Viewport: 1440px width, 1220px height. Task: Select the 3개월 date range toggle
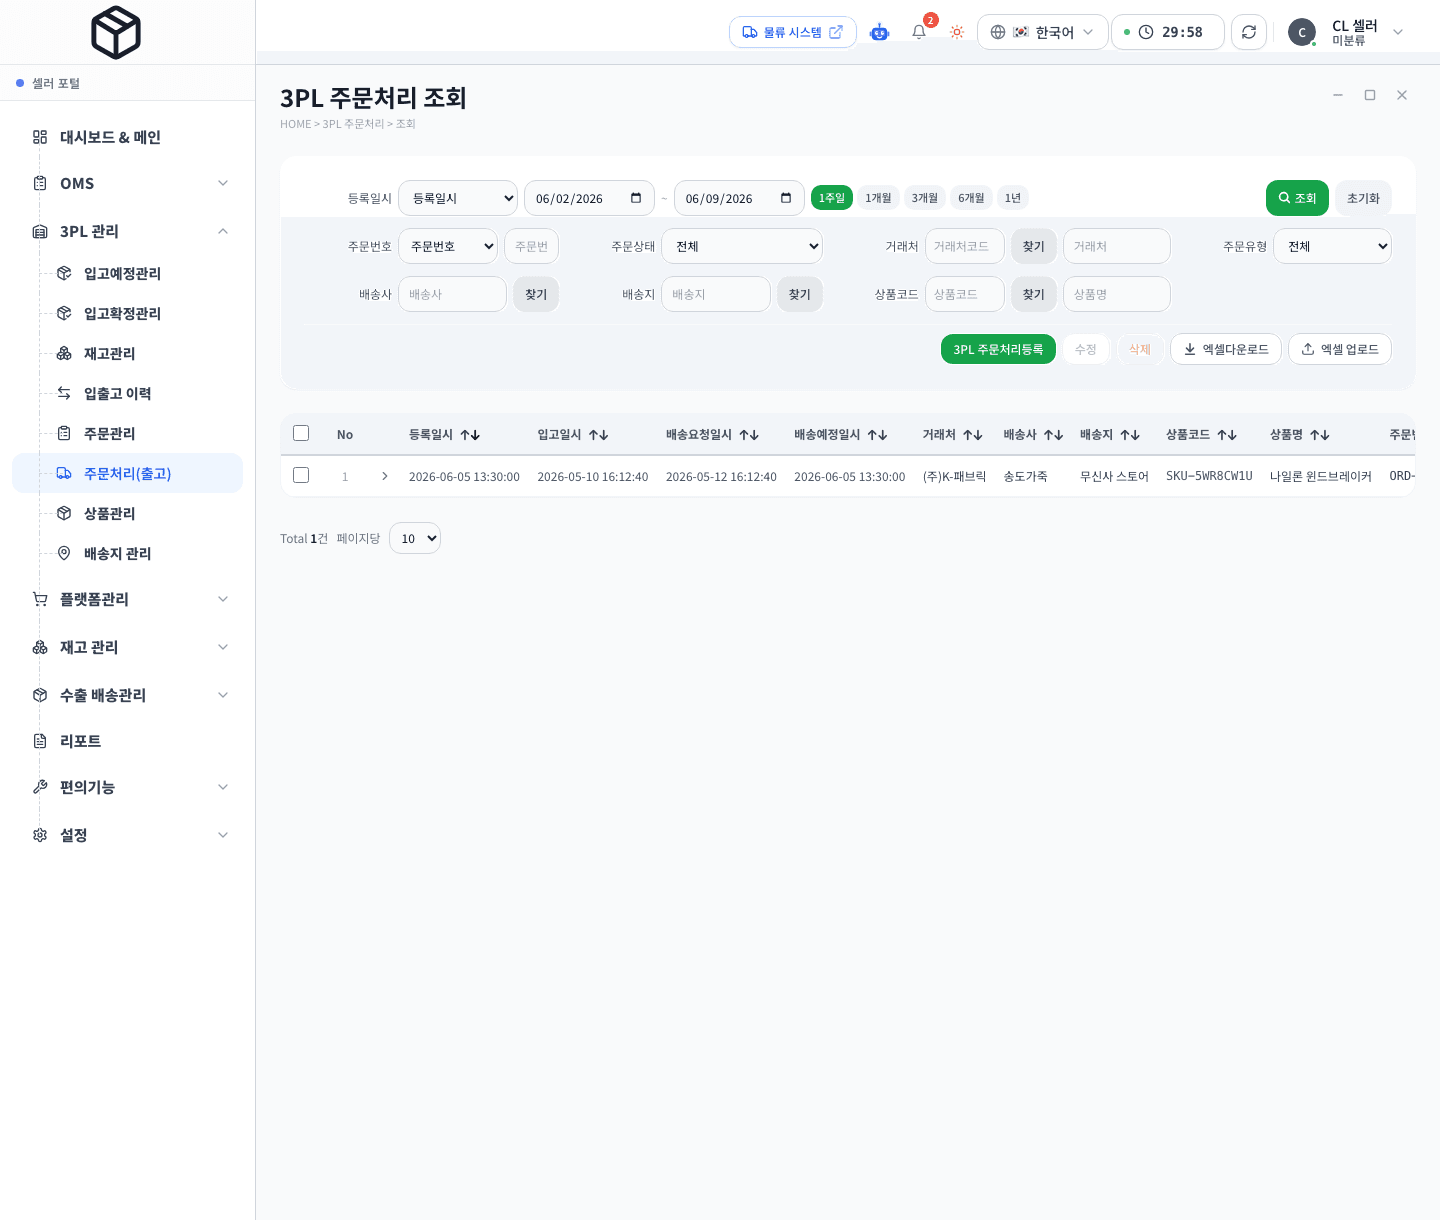pos(925,198)
